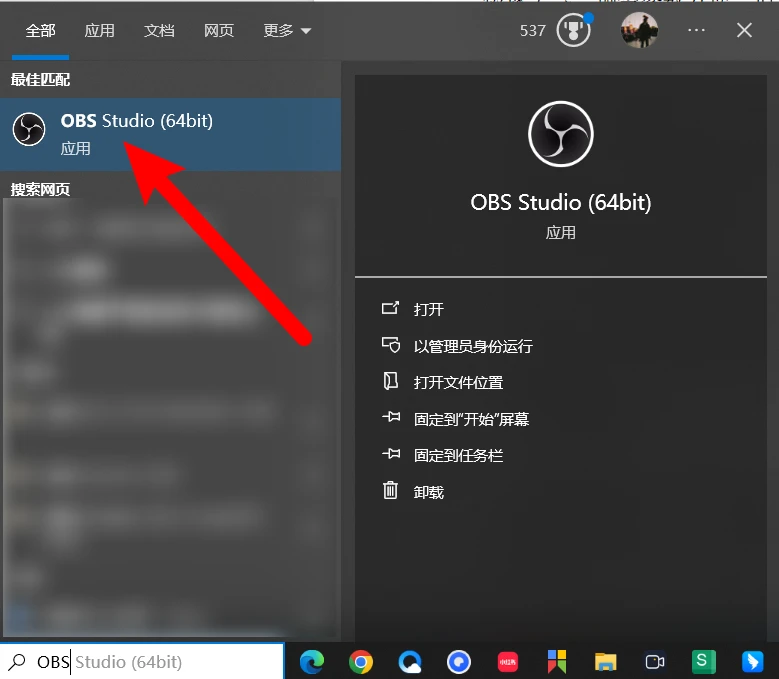The height and width of the screenshot is (679, 779).
Task: Click the search box containing OBS
Action: pos(142,661)
